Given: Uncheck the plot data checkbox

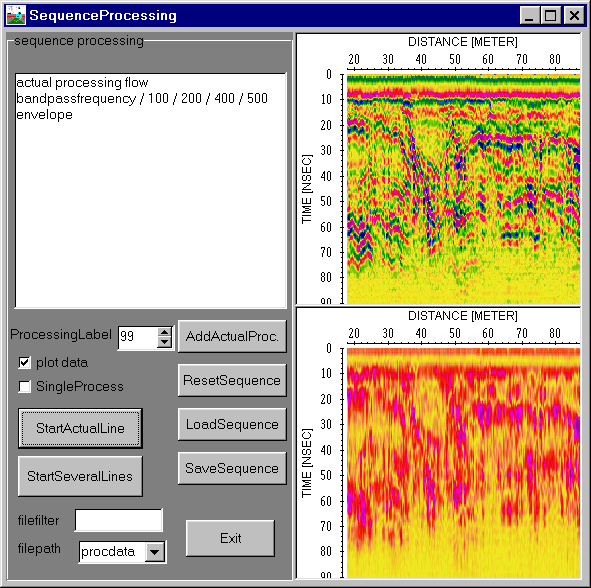Looking at the screenshot, I should (24, 363).
